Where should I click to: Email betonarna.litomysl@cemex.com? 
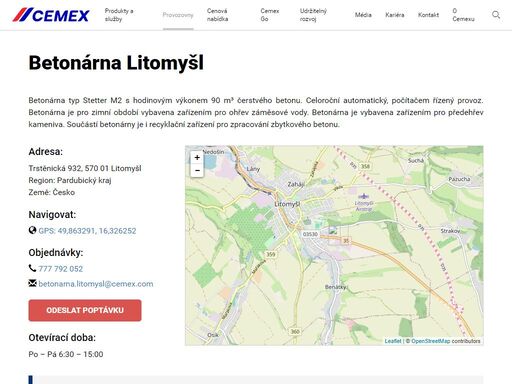coord(96,284)
